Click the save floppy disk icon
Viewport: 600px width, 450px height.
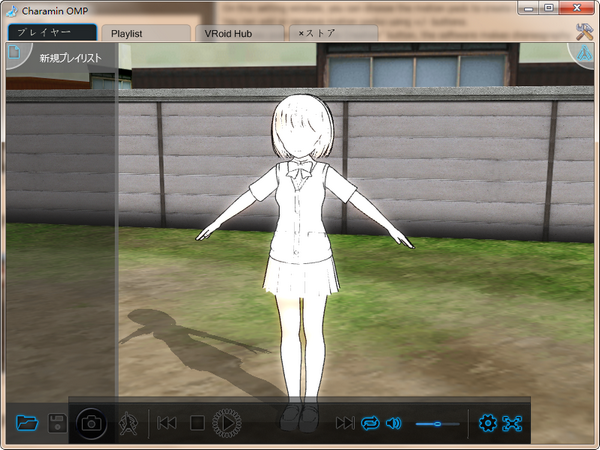tap(58, 423)
